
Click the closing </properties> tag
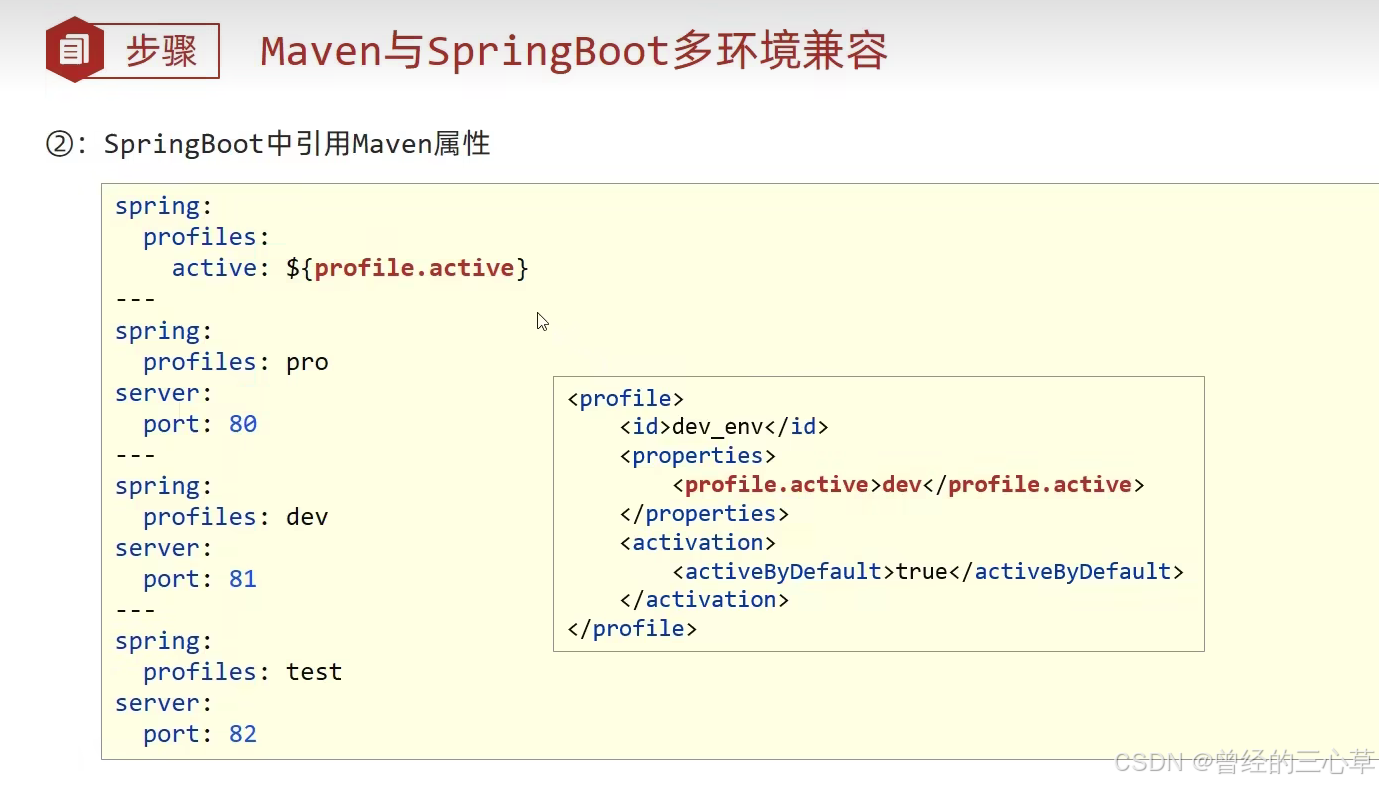[x=704, y=514]
